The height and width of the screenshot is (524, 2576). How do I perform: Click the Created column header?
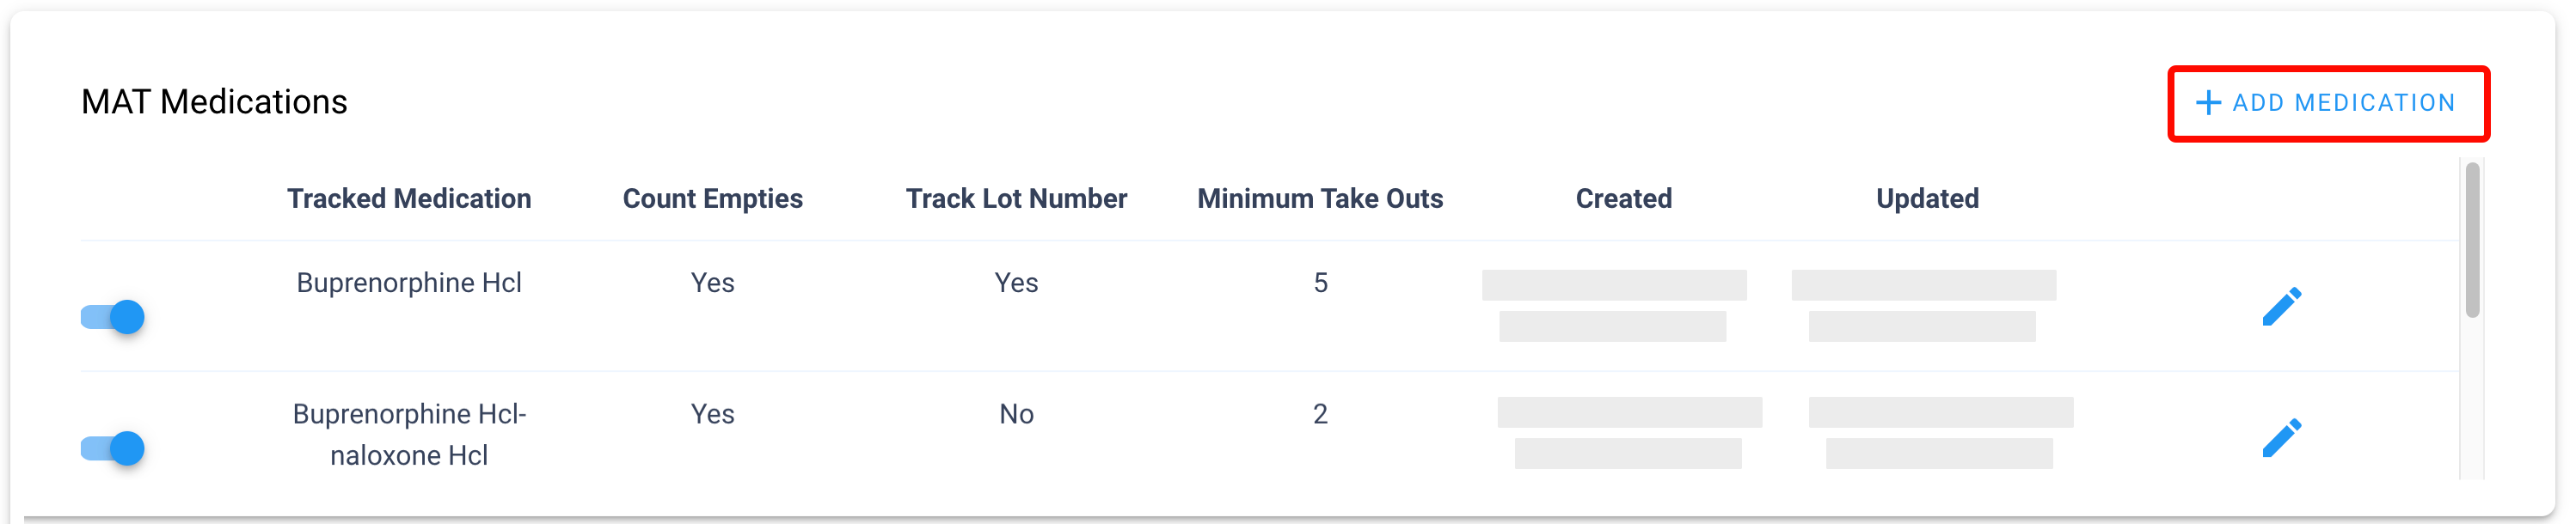click(1623, 199)
